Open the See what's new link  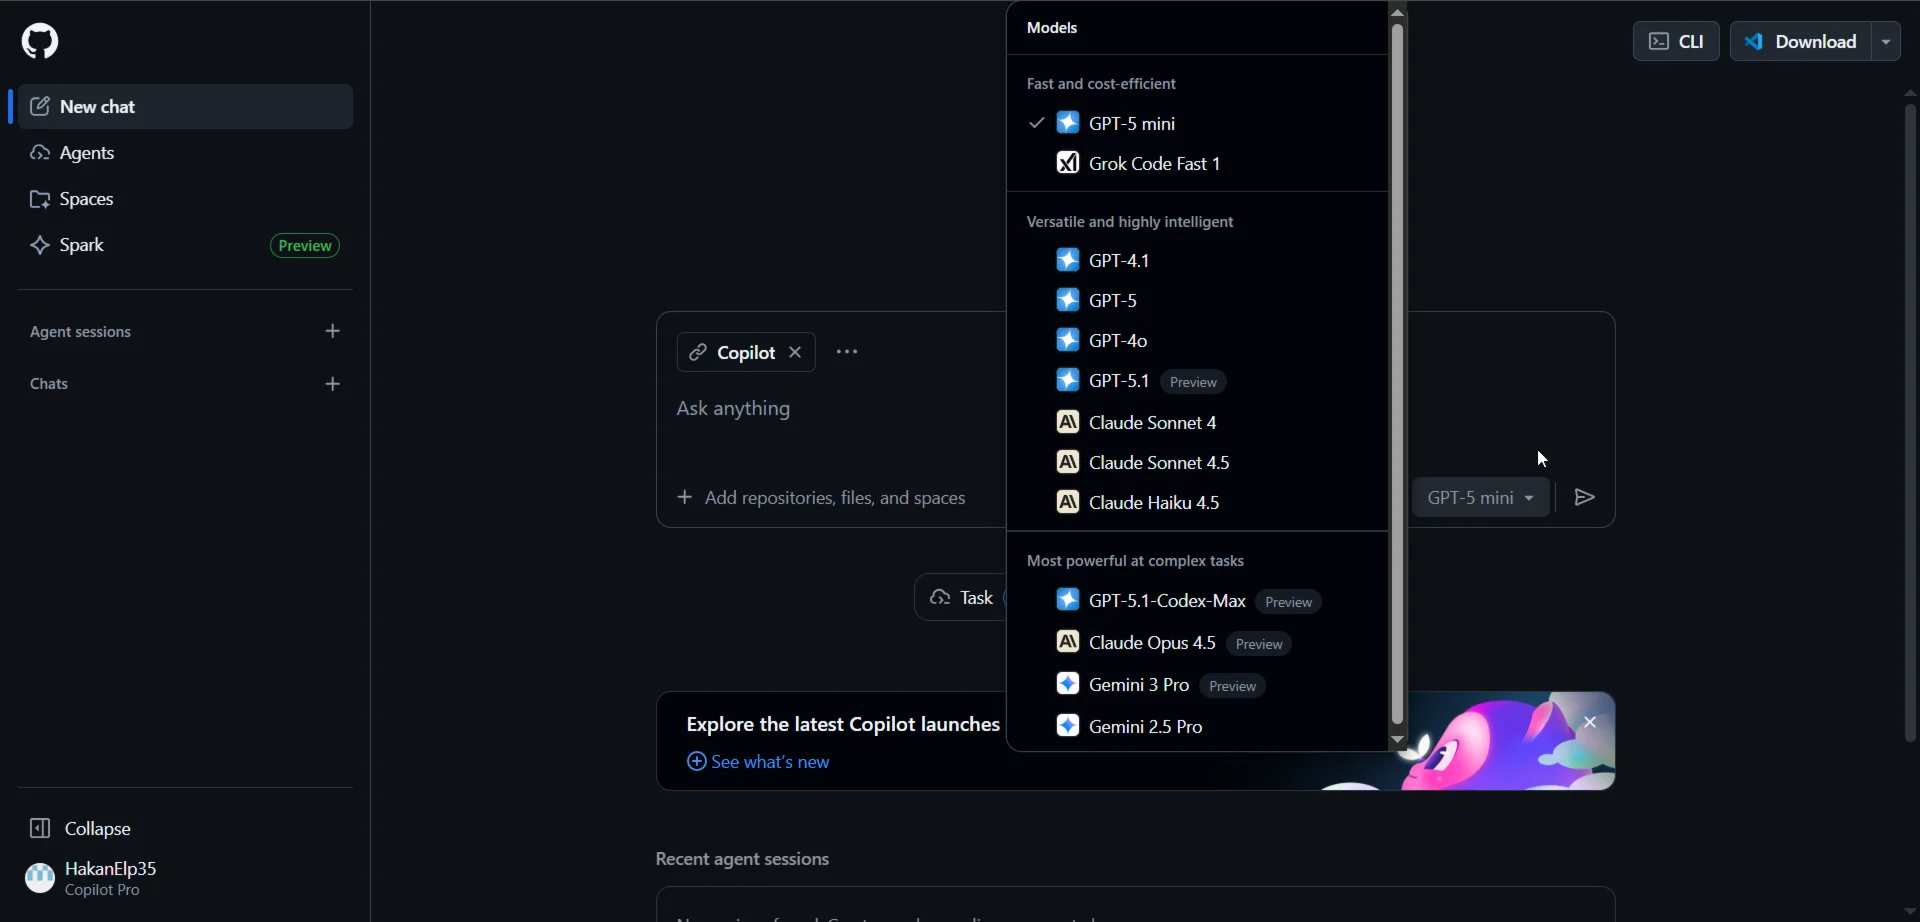pos(758,762)
